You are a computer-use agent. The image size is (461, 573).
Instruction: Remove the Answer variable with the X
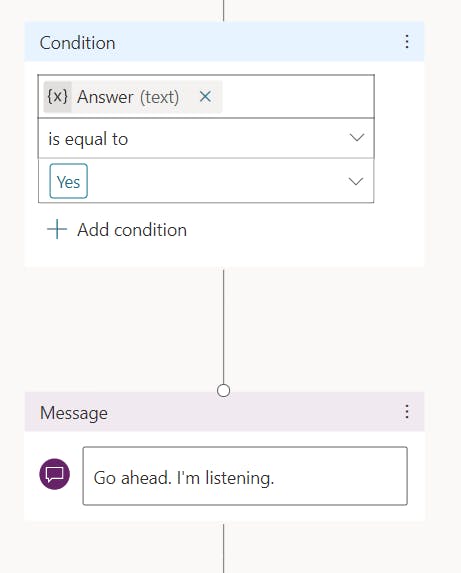click(x=205, y=97)
